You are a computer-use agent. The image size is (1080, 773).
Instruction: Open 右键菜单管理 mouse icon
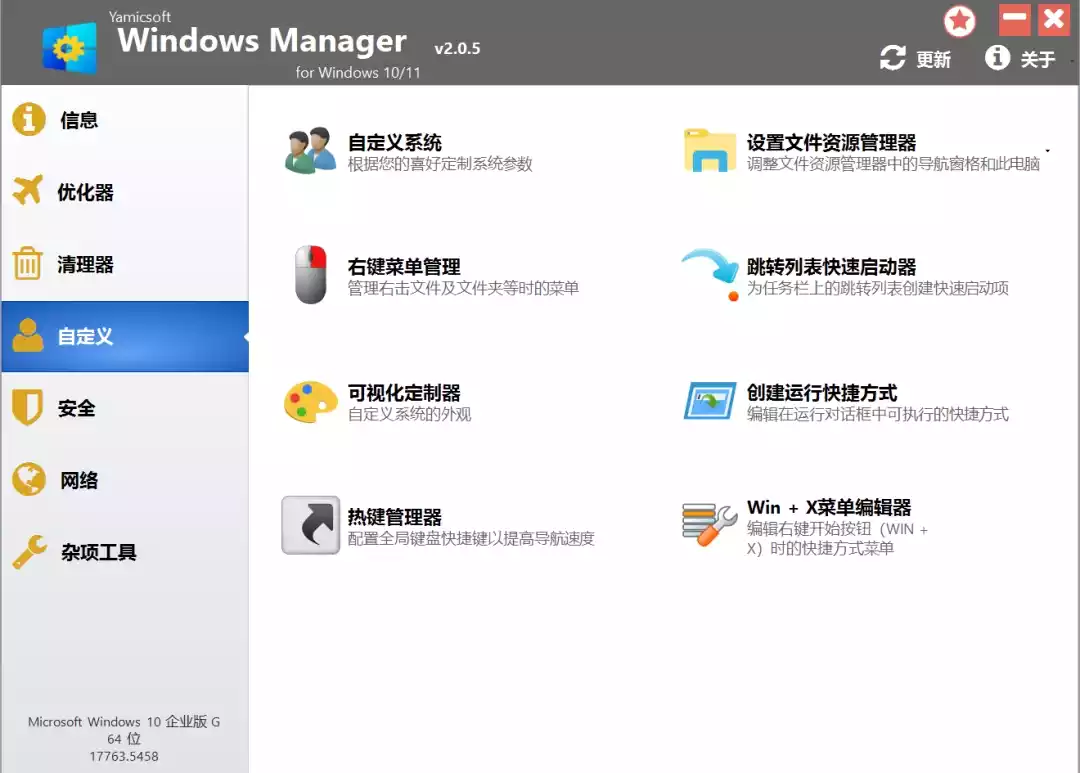click(310, 275)
